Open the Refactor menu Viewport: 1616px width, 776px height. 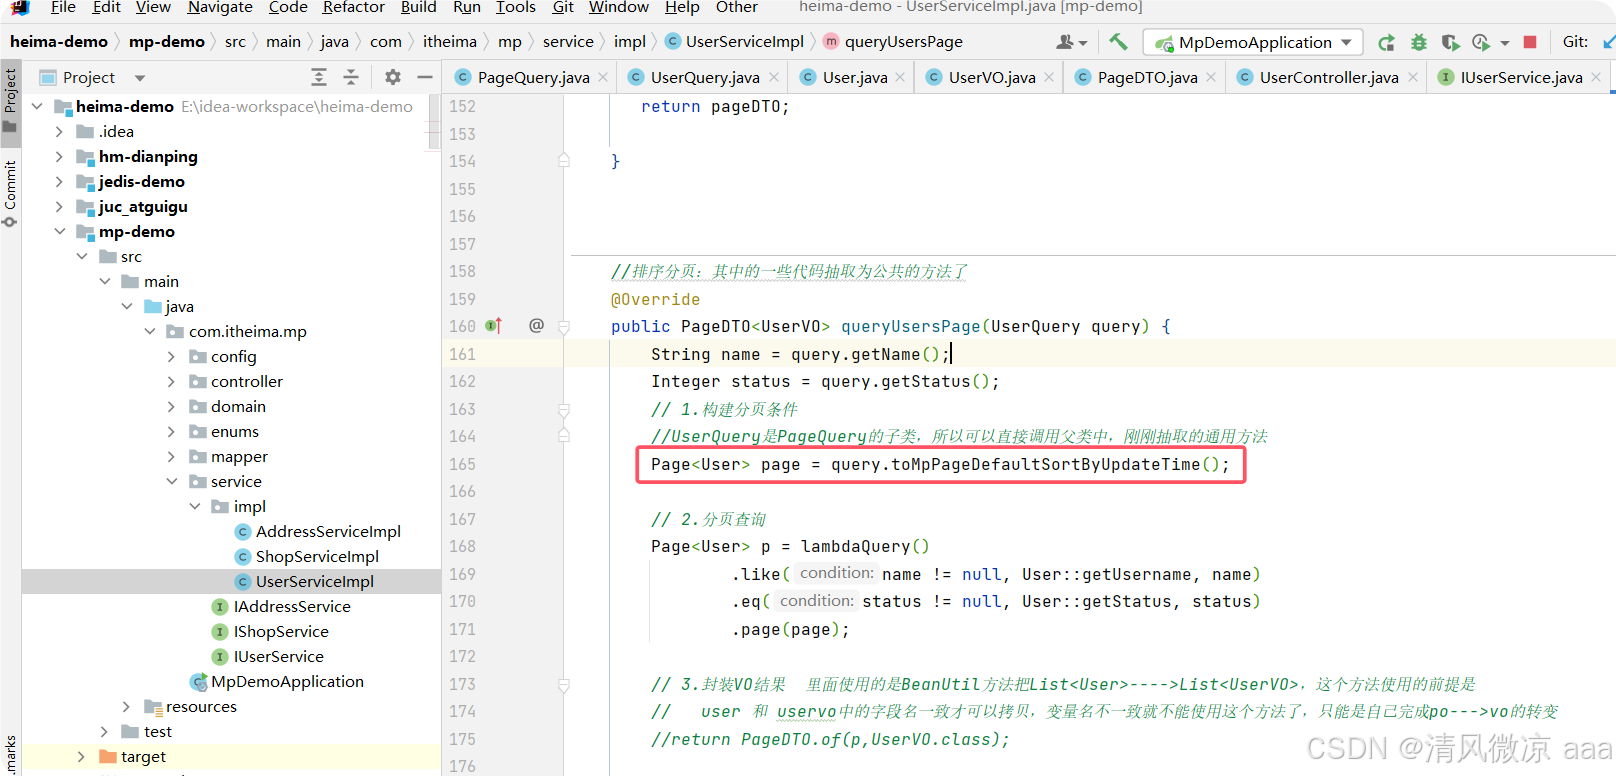pyautogui.click(x=353, y=8)
